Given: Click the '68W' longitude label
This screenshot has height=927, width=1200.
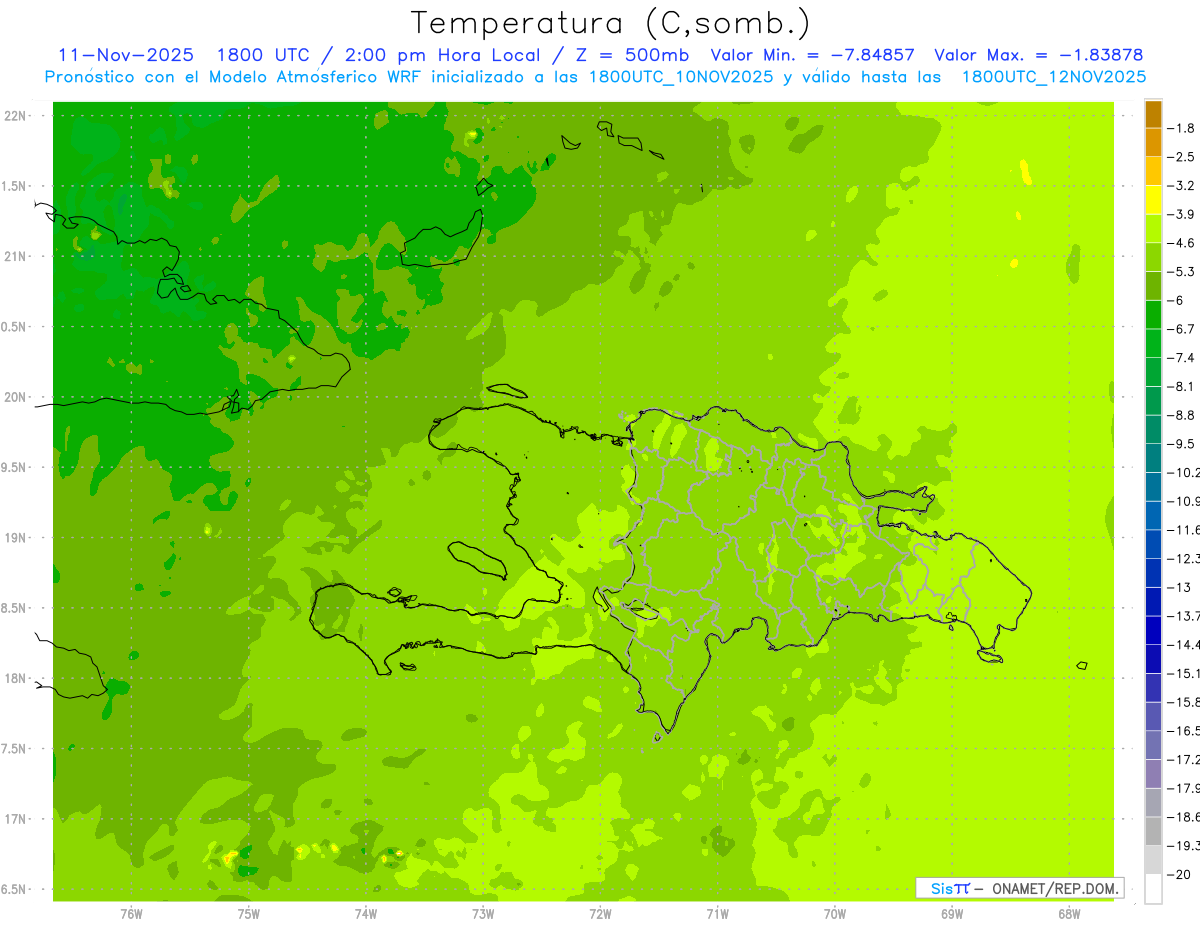Looking at the screenshot, I should pos(1068,913).
